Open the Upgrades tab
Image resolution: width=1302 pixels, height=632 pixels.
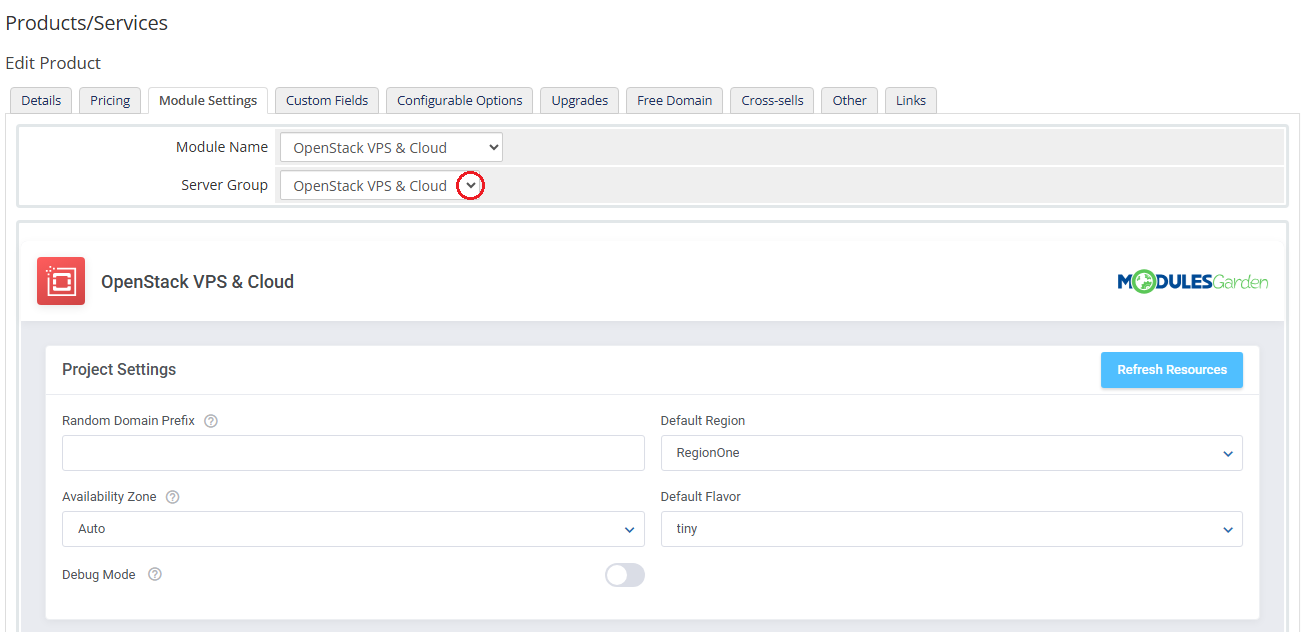pyautogui.click(x=580, y=100)
